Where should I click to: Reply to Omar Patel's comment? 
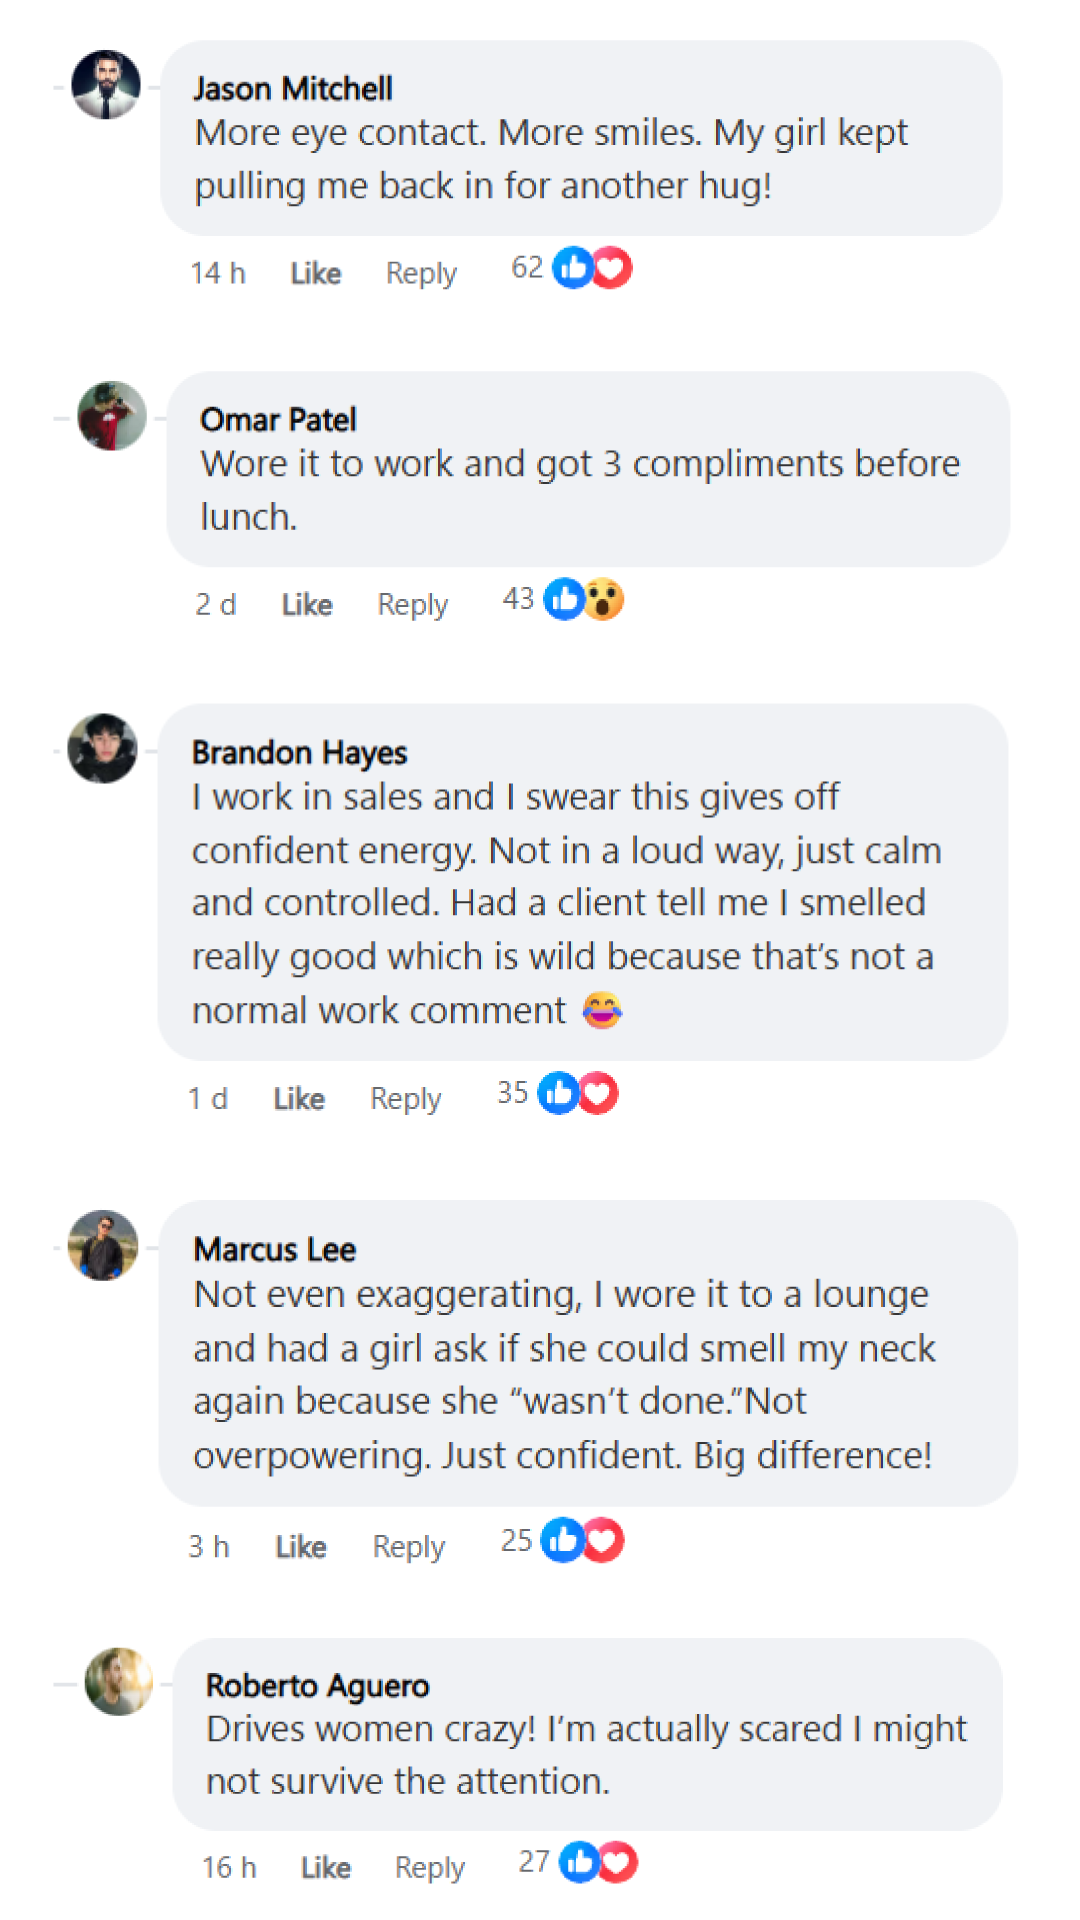pos(412,604)
